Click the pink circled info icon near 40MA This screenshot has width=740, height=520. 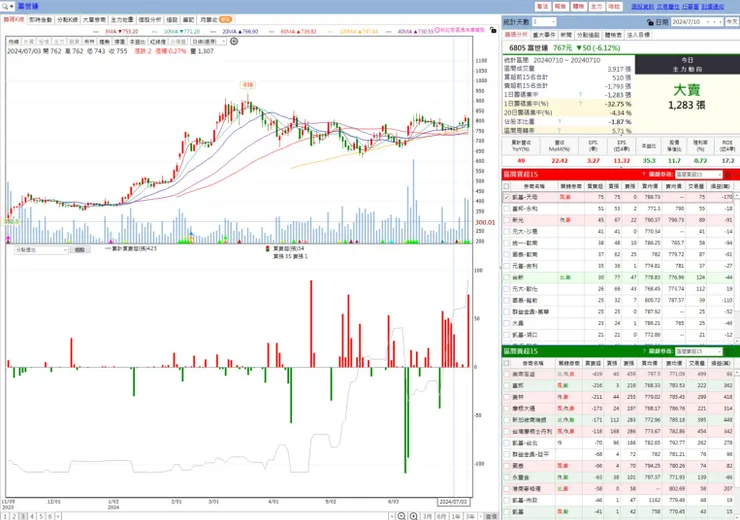pos(437,30)
